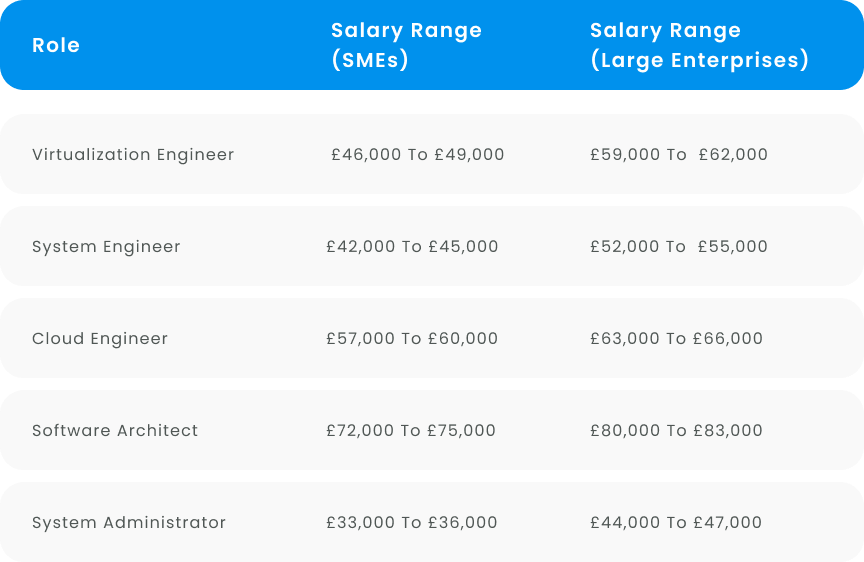Click the £42,000 To £45,000 salary cell
The width and height of the screenshot is (864, 562).
[x=412, y=246]
